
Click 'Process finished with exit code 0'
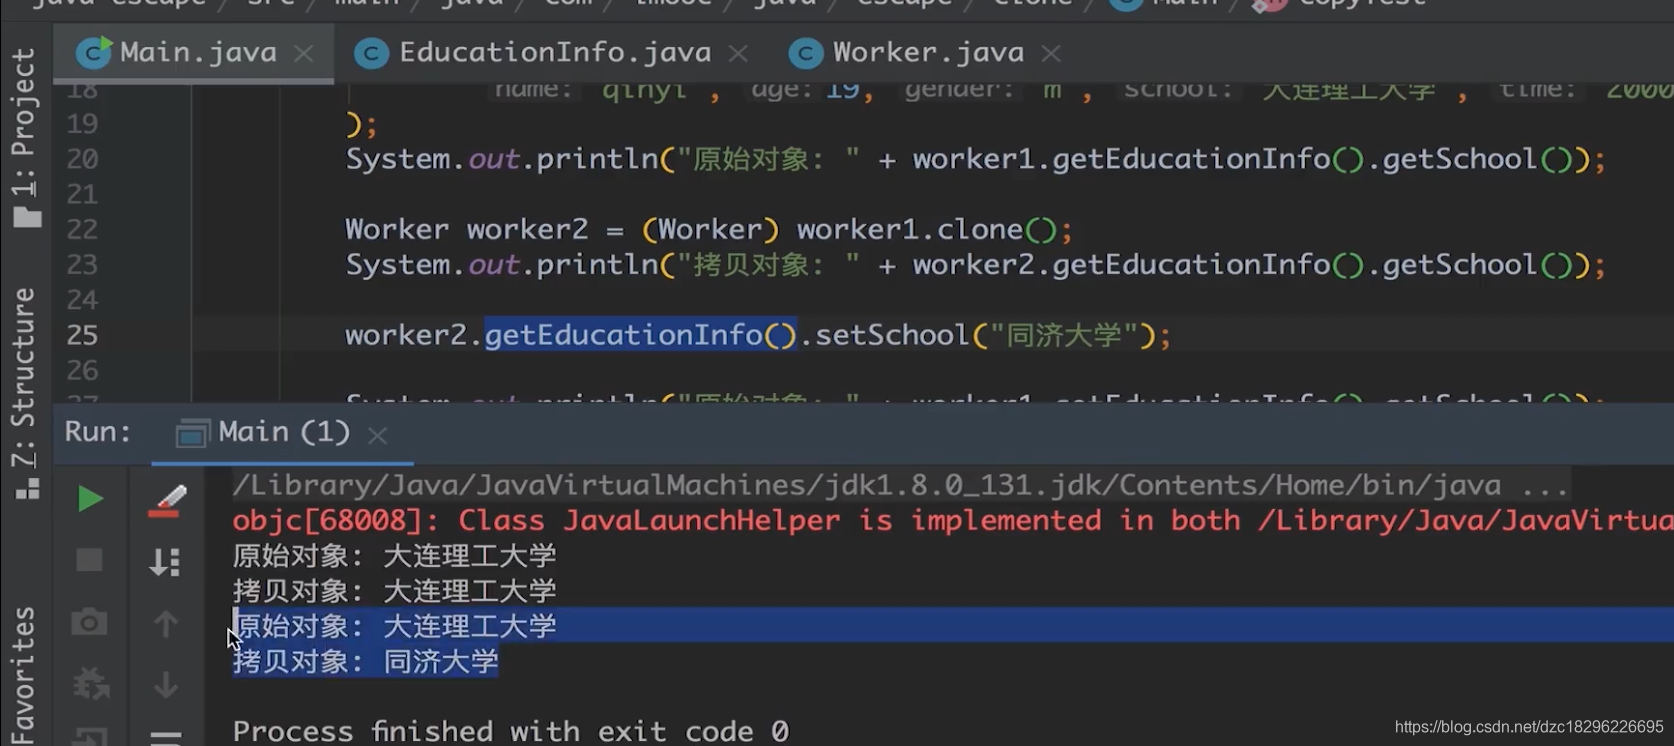pyautogui.click(x=510, y=731)
